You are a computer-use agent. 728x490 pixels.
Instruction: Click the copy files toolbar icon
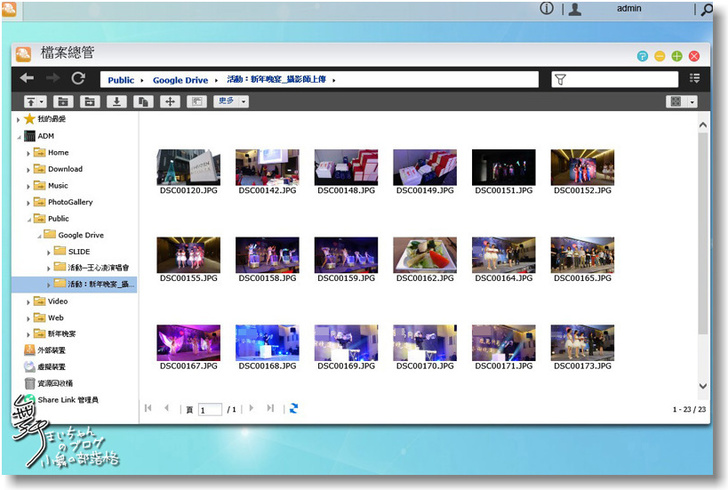(143, 101)
